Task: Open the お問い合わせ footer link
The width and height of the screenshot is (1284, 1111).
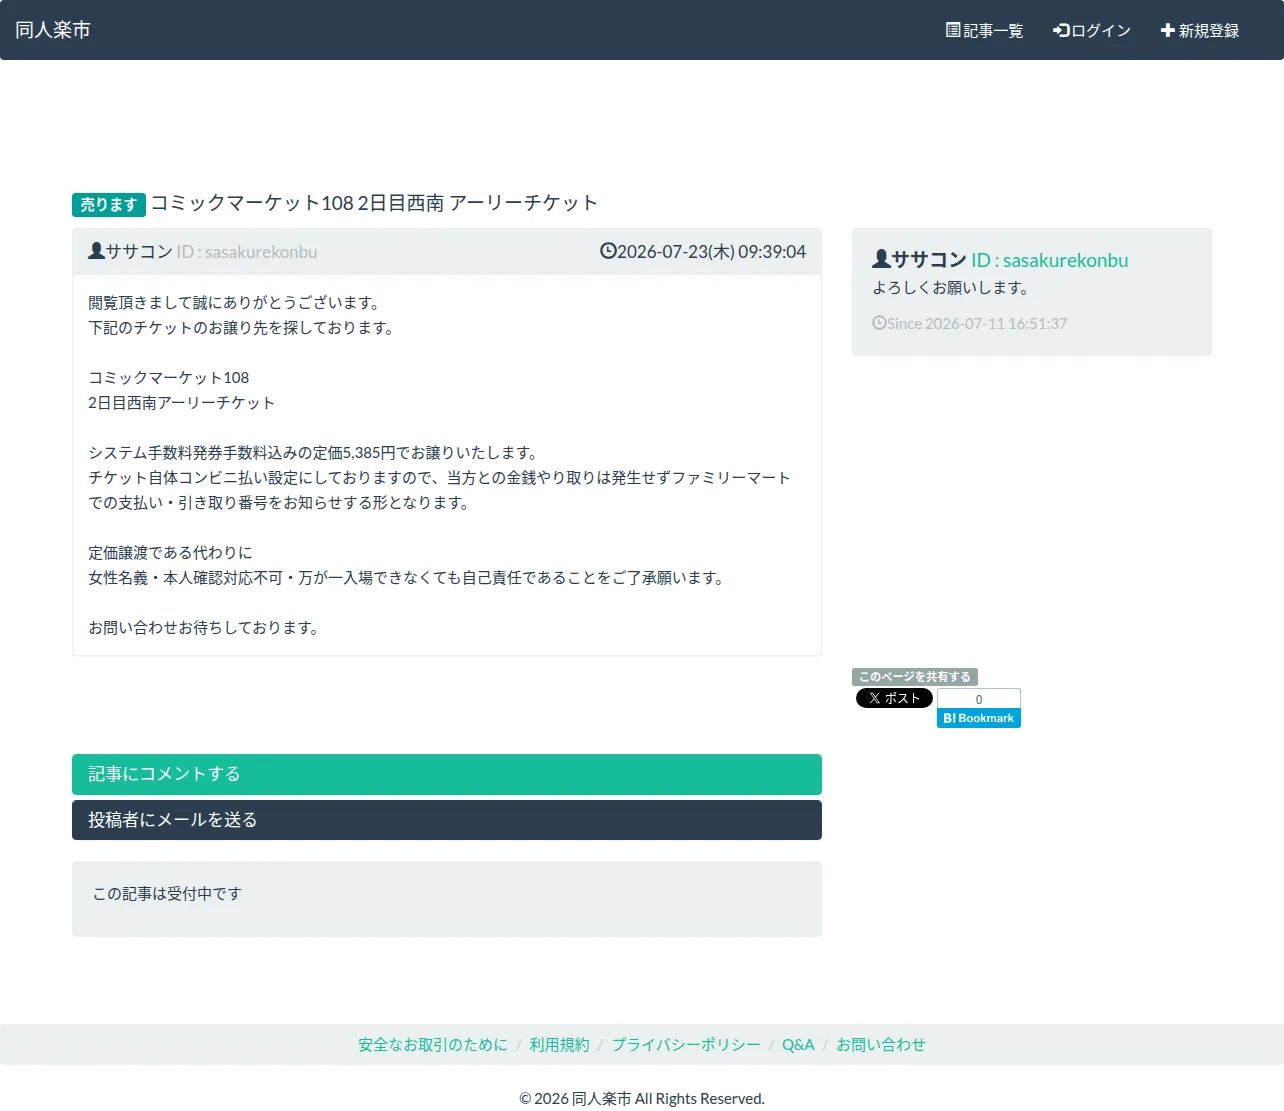Action: click(881, 1045)
